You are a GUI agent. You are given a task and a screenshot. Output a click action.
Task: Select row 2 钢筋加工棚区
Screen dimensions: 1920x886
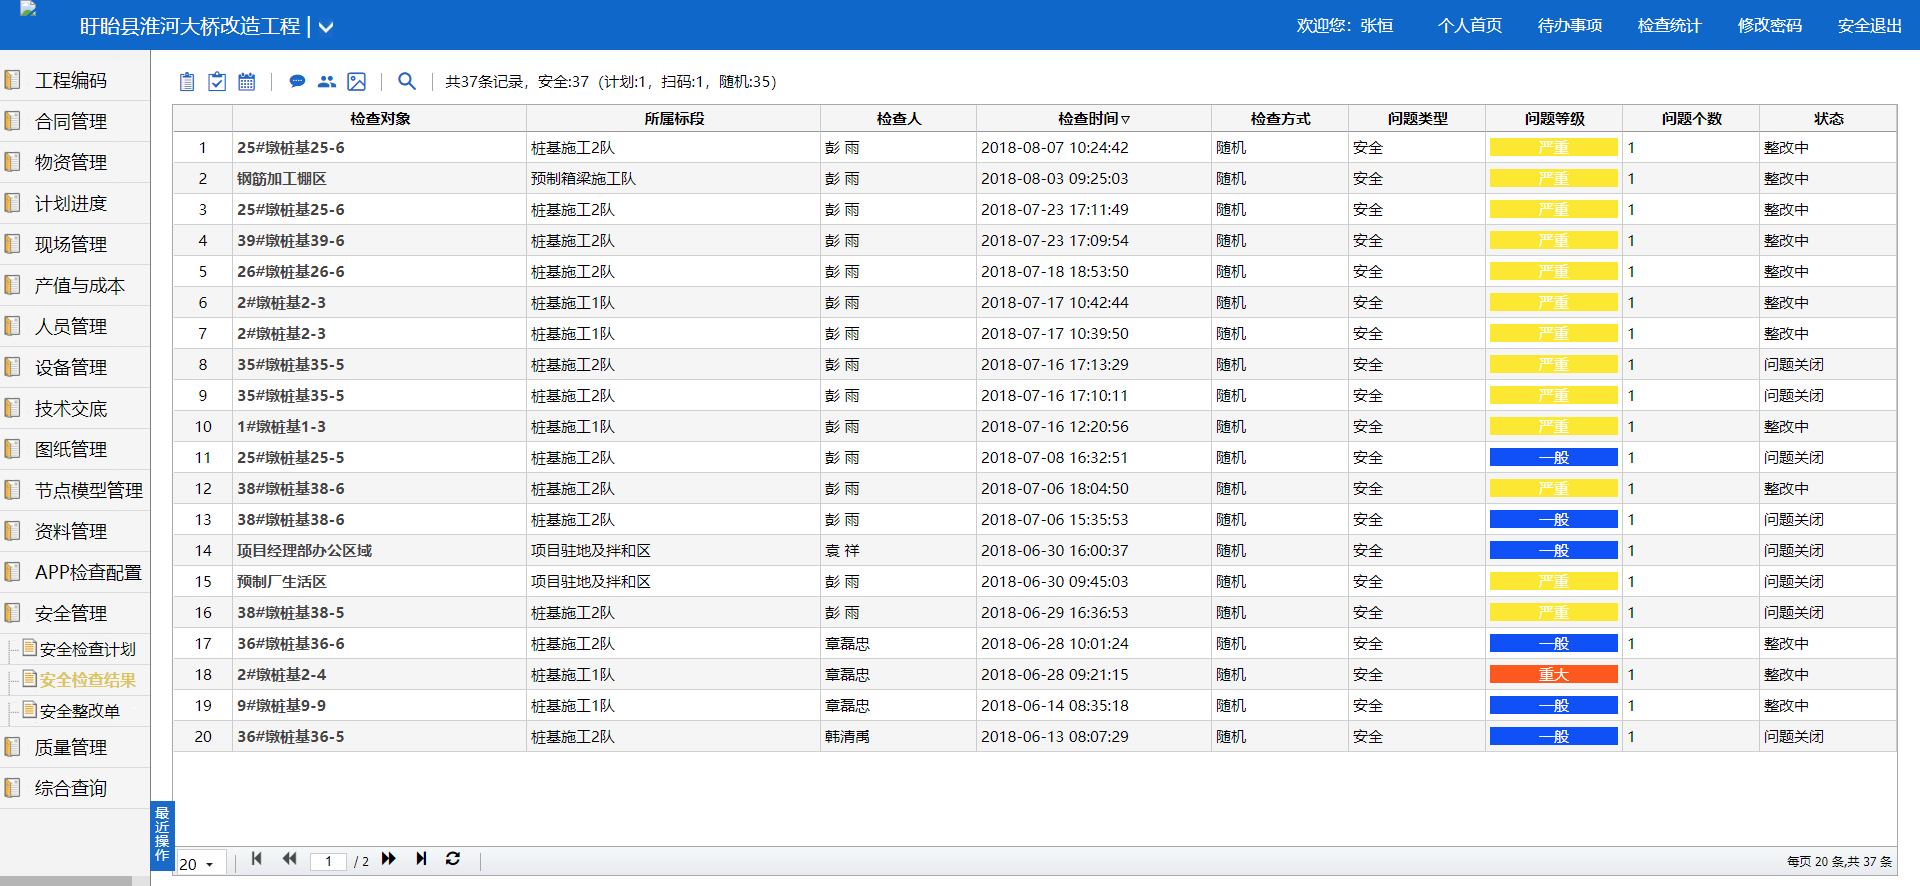click(1034, 178)
